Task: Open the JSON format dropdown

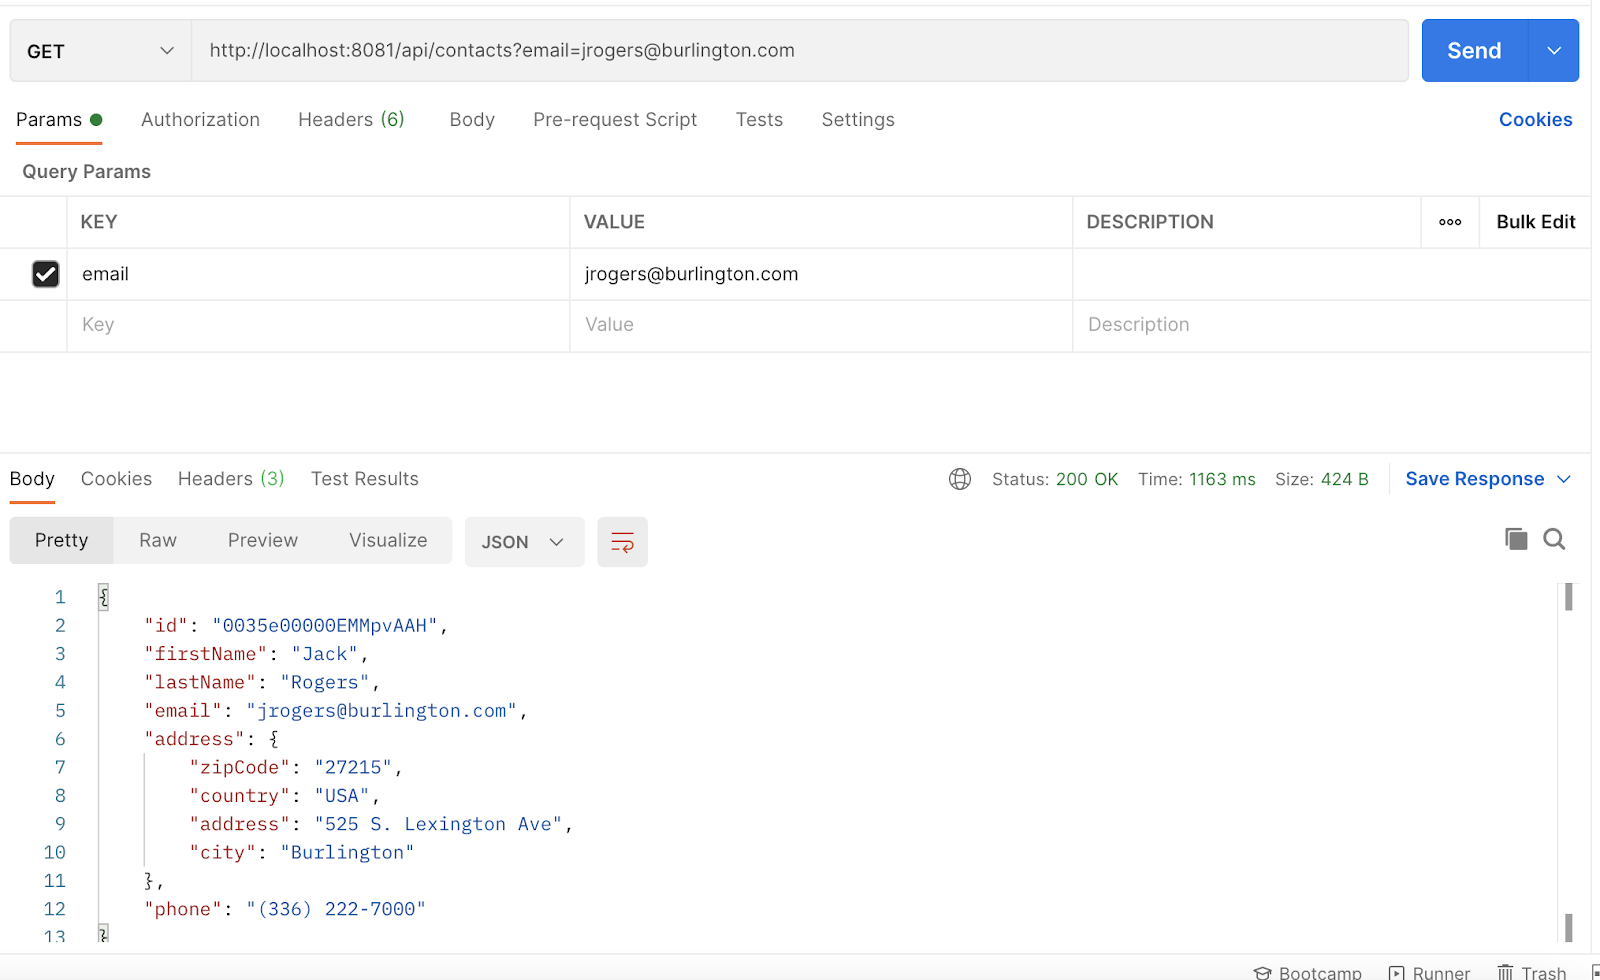Action: point(524,542)
